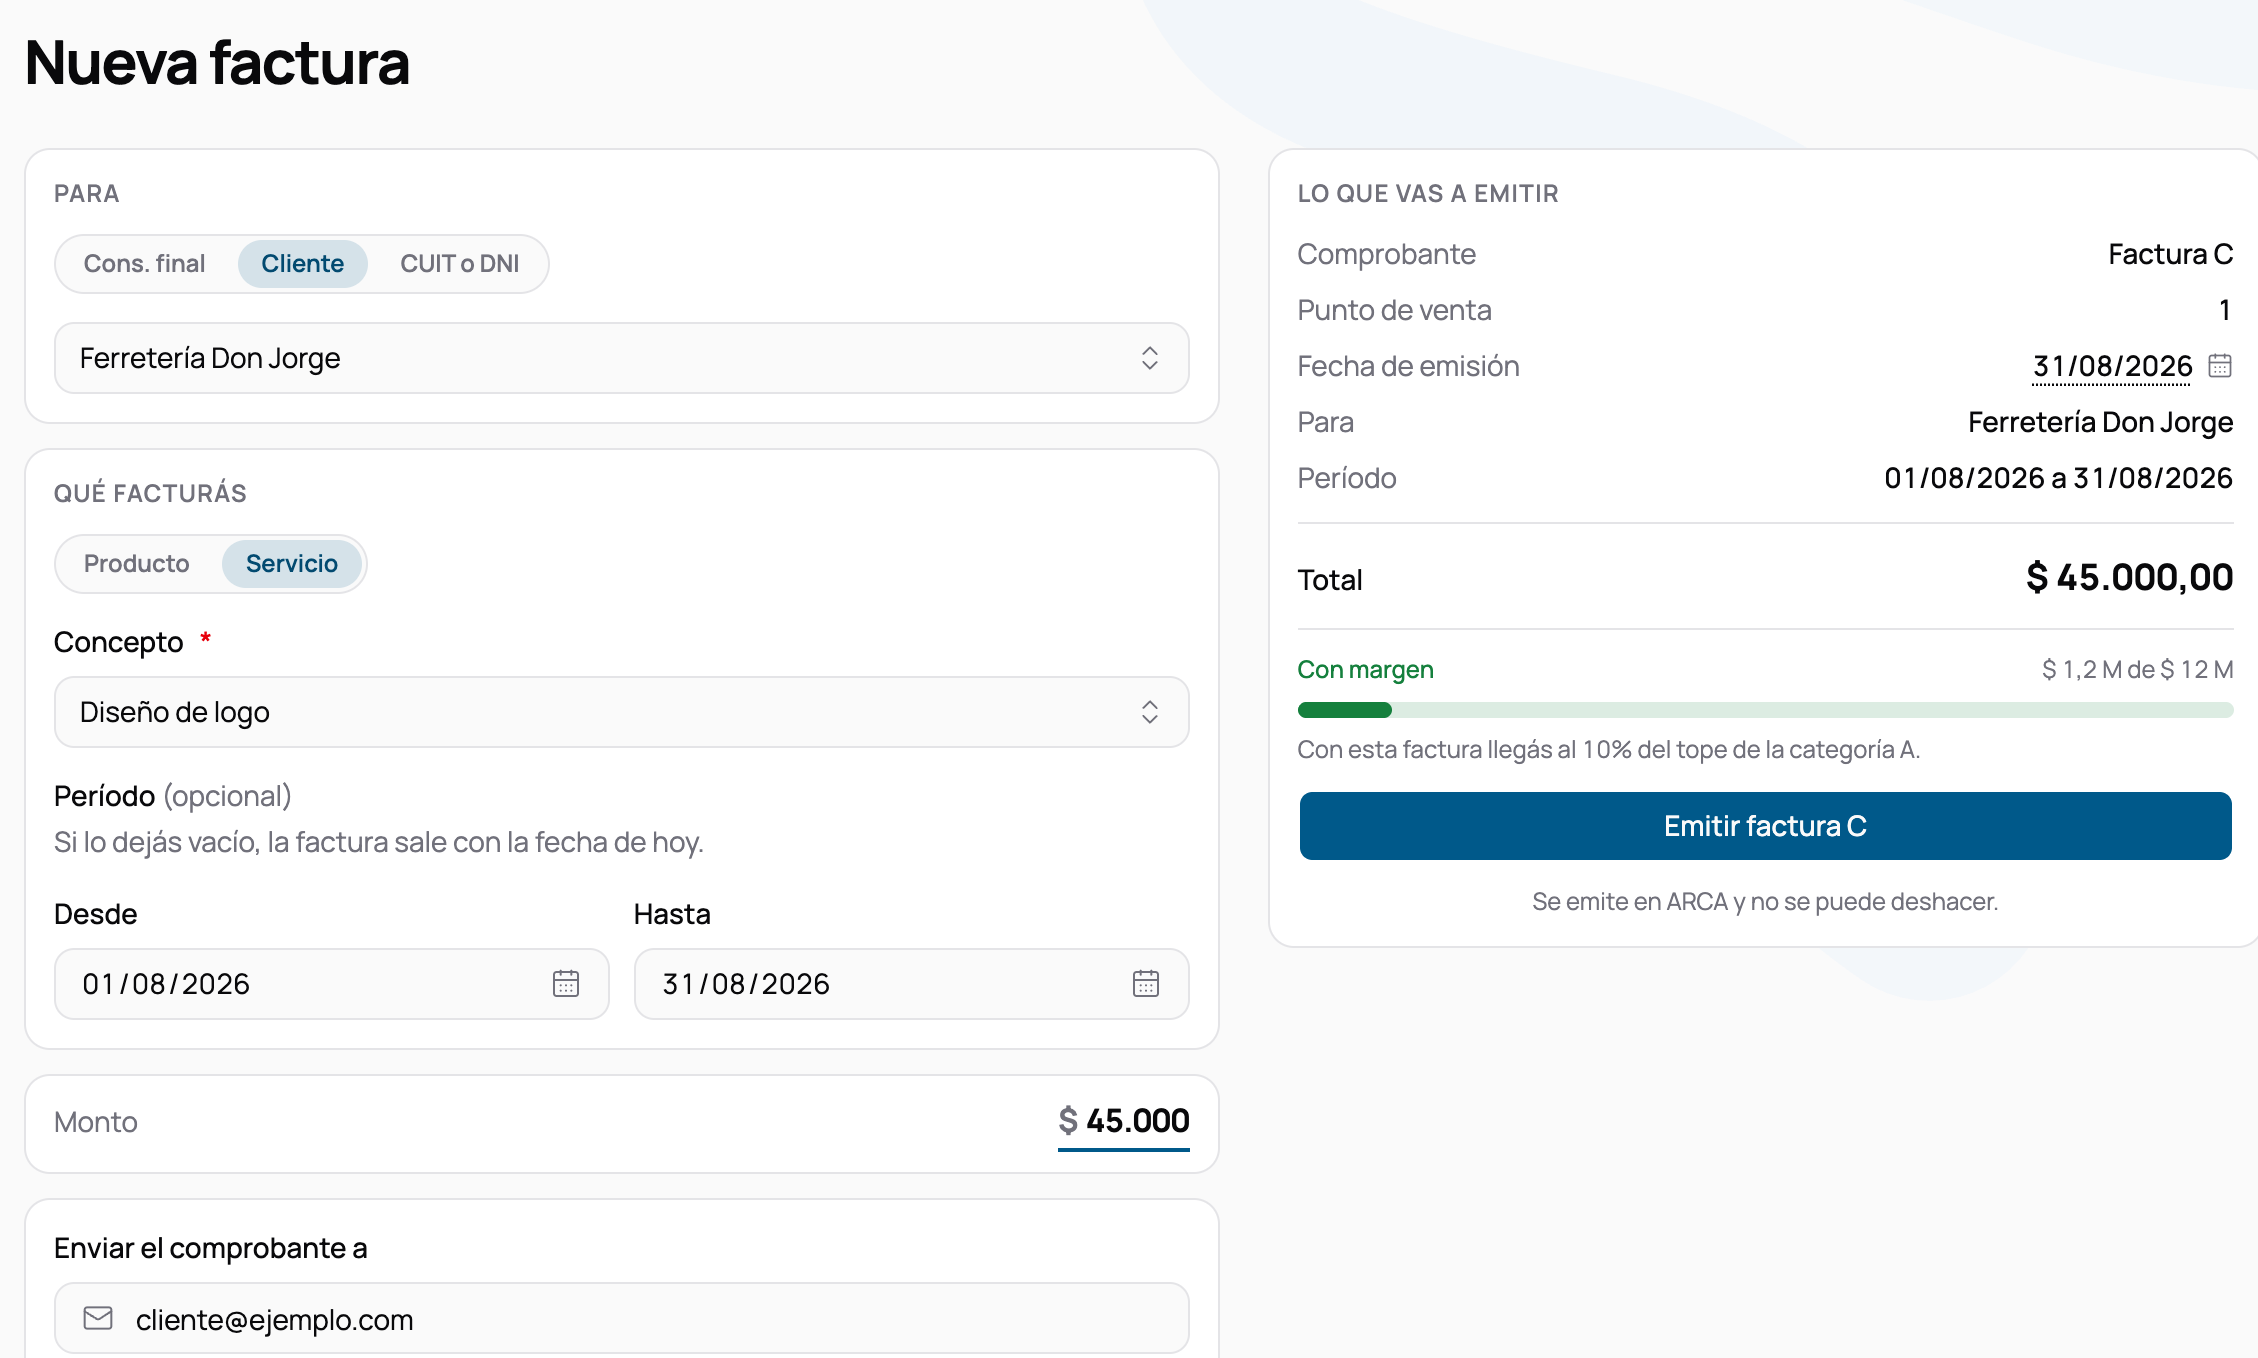Click the Total value $ 45.000,00

[2129, 577]
